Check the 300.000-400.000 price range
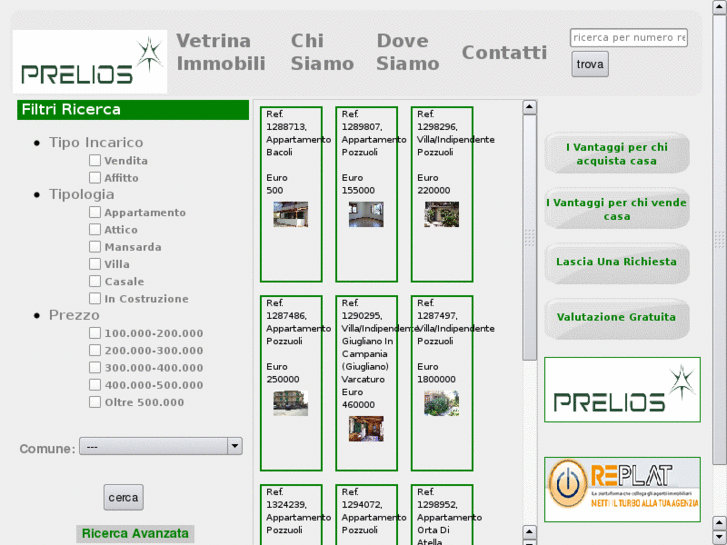727x545 pixels. coord(95,367)
